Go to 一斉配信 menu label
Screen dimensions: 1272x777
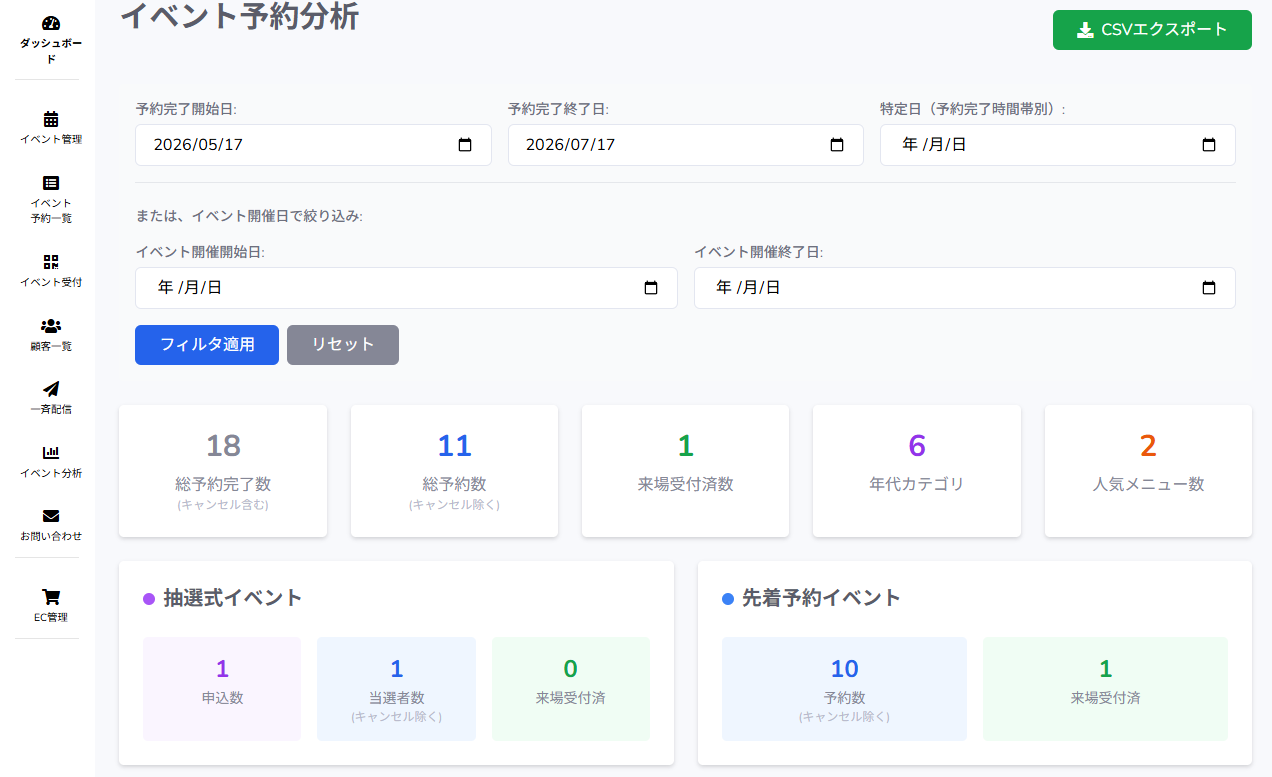pyautogui.click(x=51, y=409)
